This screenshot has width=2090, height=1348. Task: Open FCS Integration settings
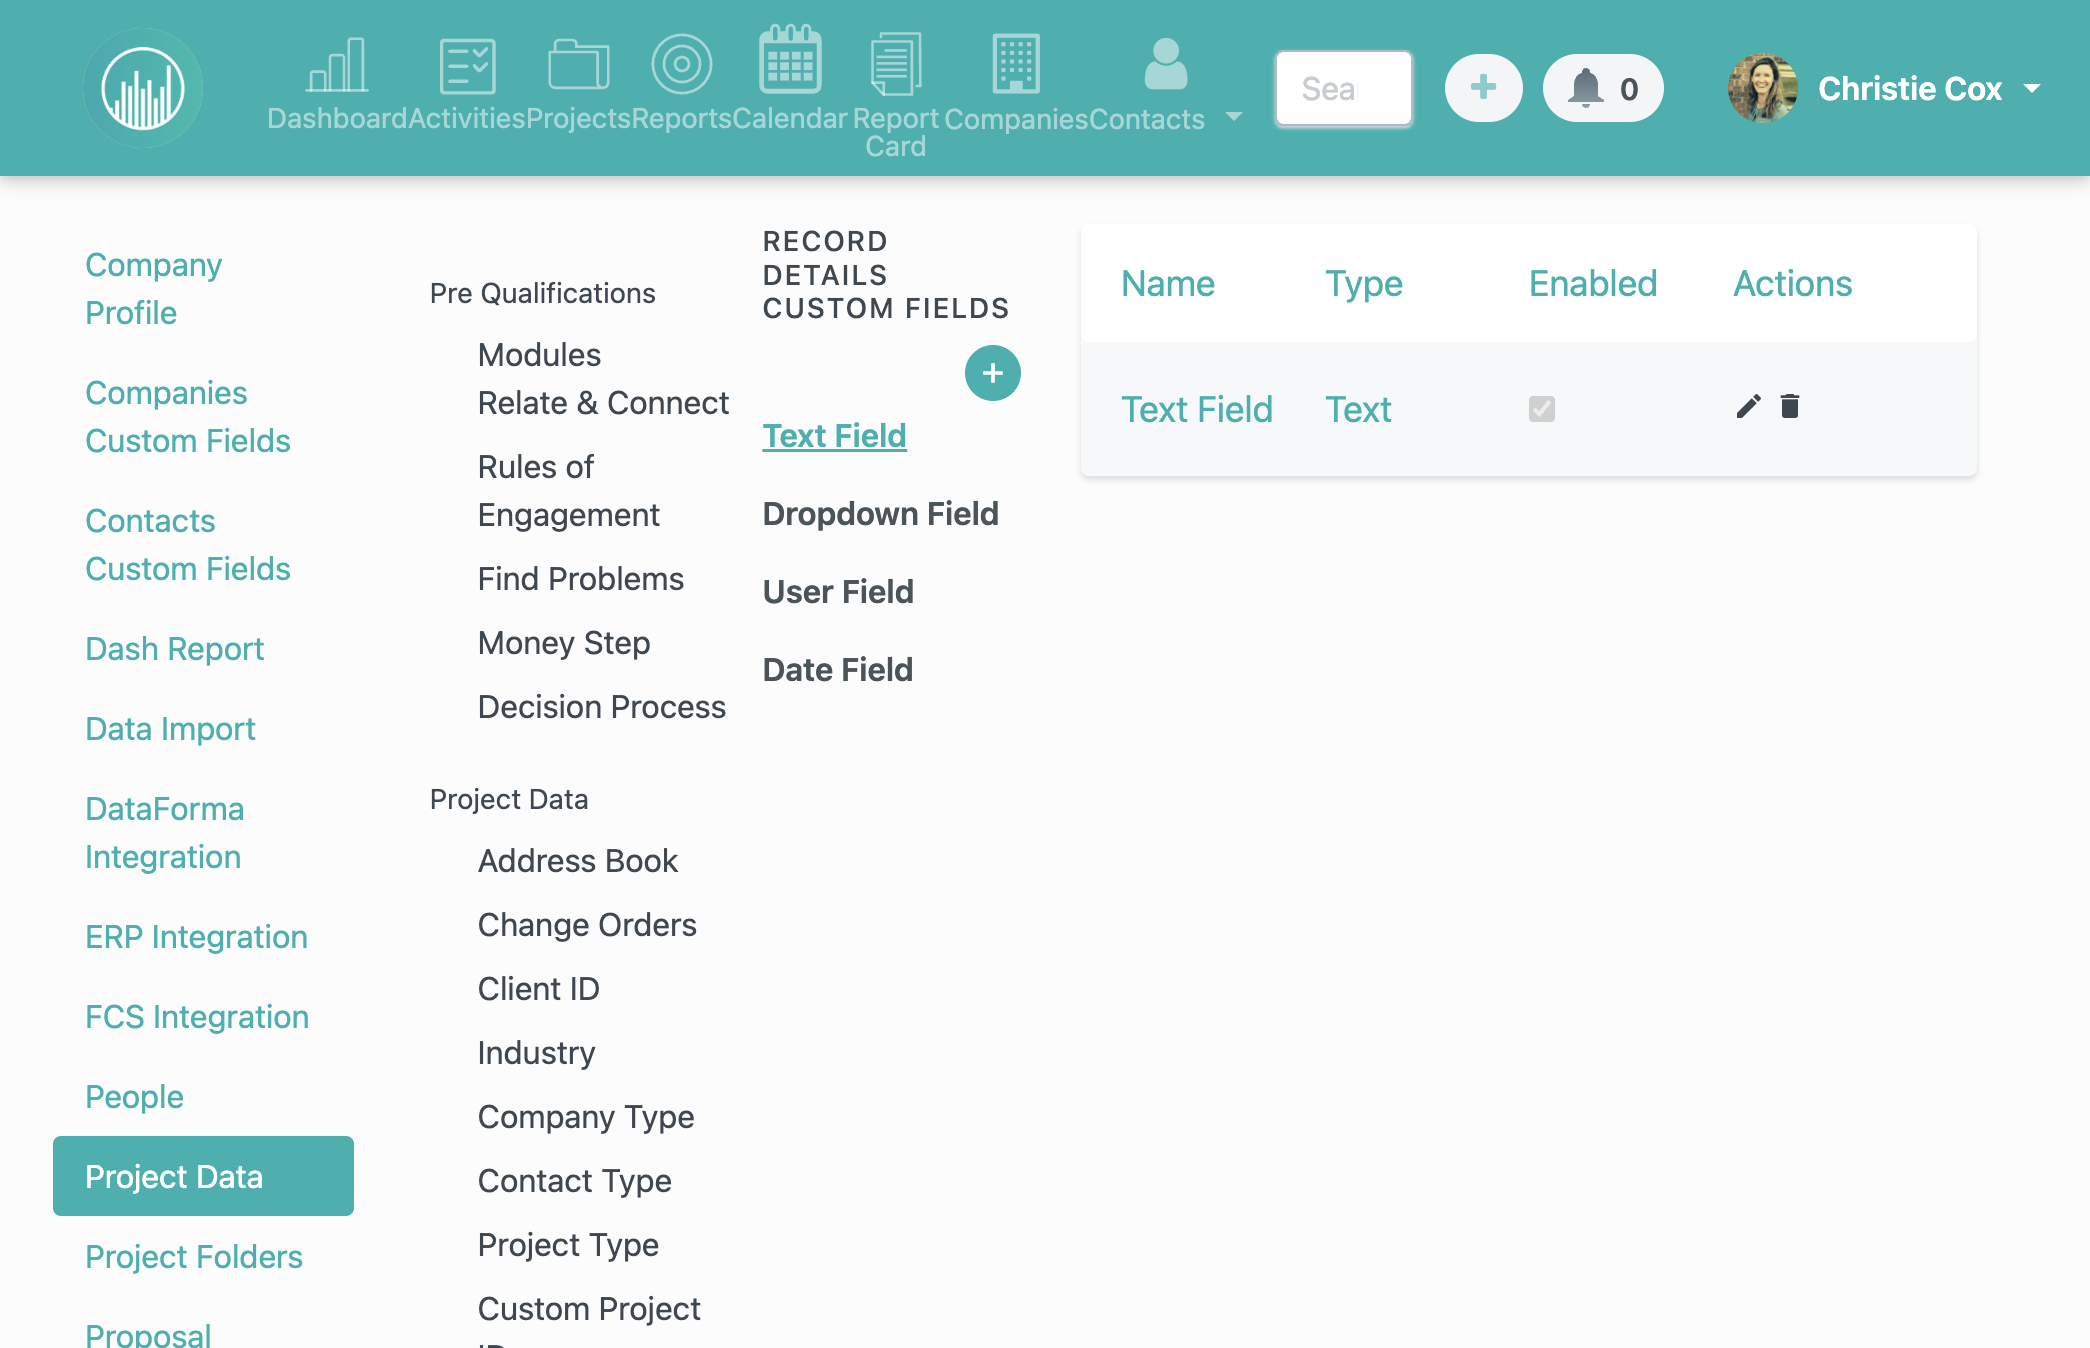coord(197,1017)
